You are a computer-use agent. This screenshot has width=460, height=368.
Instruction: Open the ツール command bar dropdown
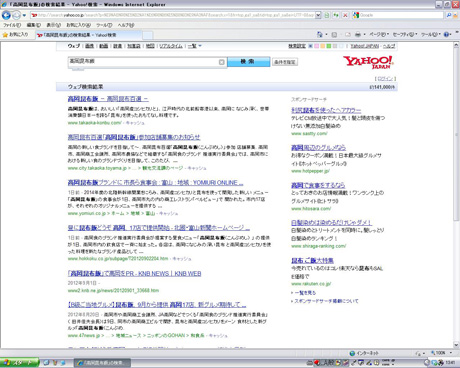(x=431, y=34)
